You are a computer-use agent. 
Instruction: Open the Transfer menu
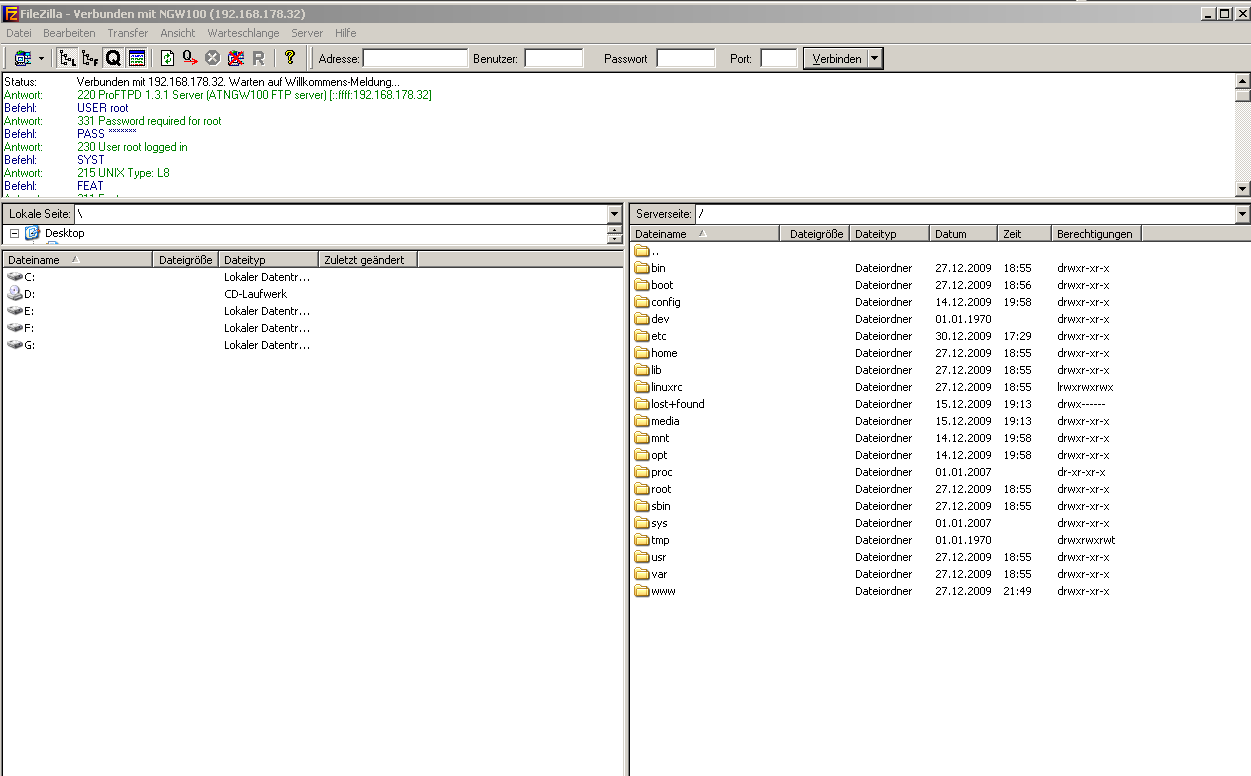[128, 33]
